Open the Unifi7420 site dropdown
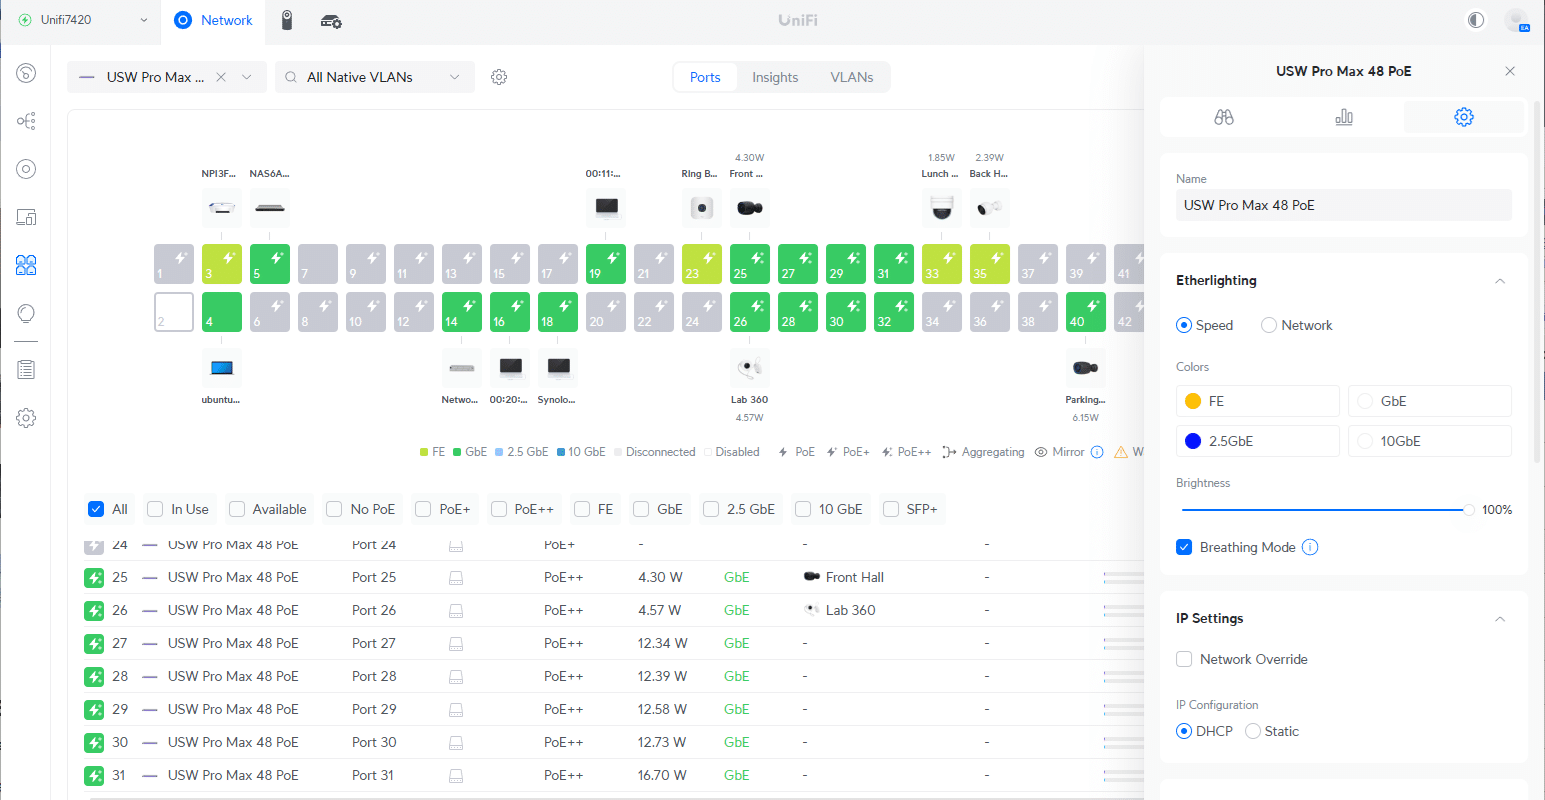 click(80, 20)
